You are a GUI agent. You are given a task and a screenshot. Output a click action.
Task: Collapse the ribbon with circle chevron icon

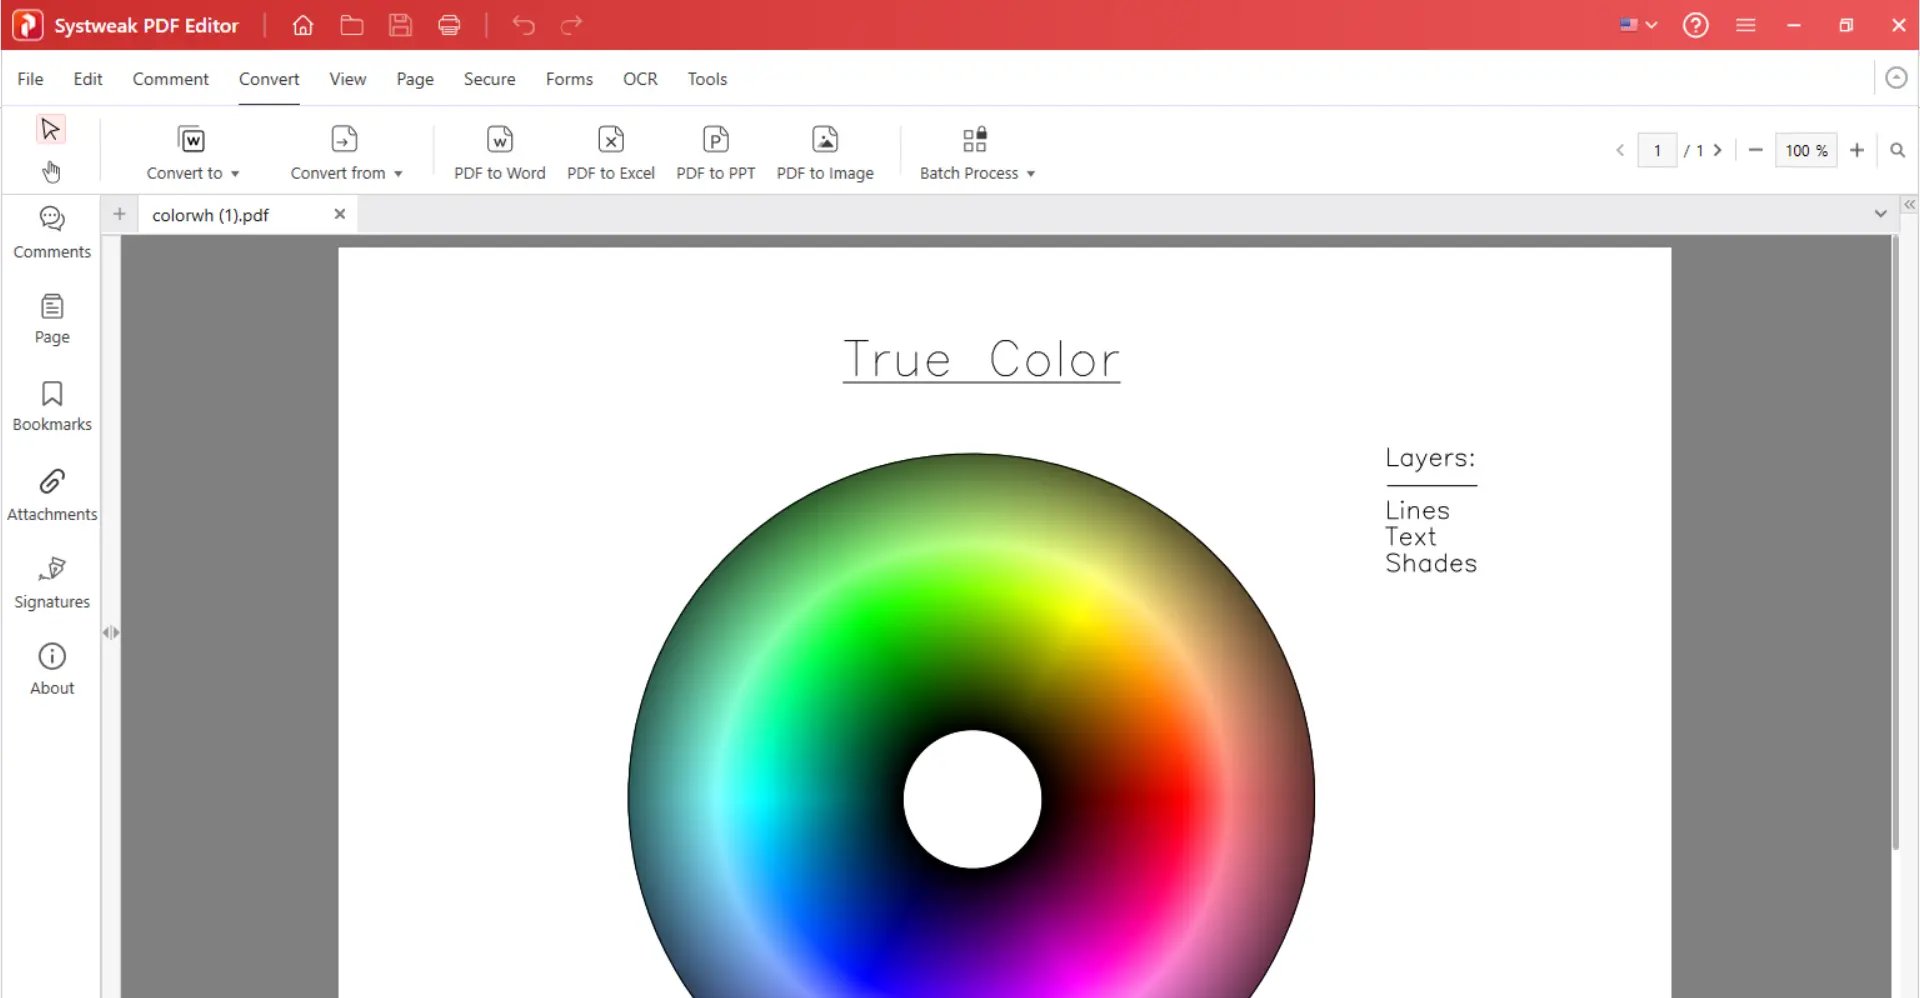coord(1896,78)
